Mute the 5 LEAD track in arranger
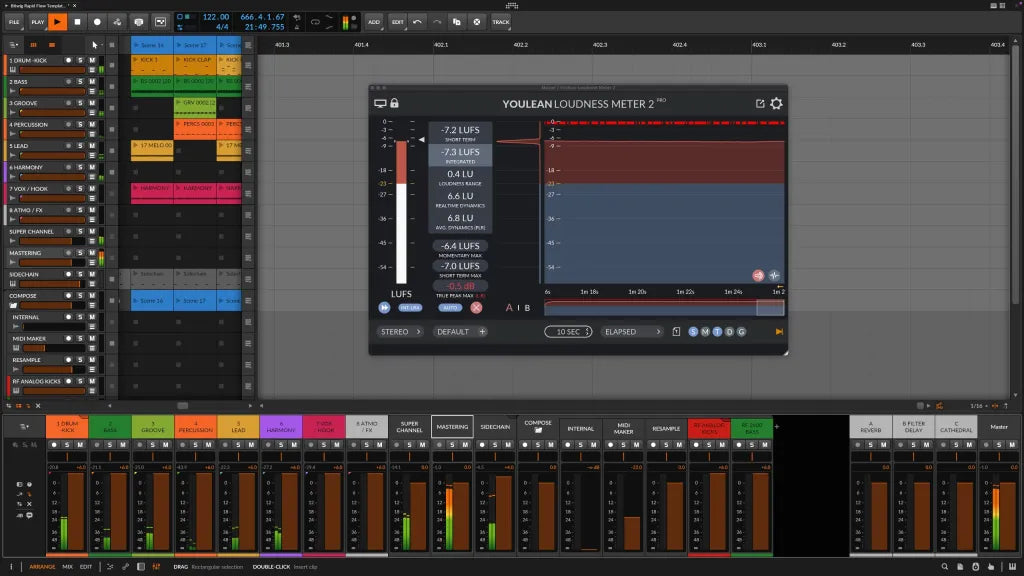1024x576 pixels. [92, 146]
